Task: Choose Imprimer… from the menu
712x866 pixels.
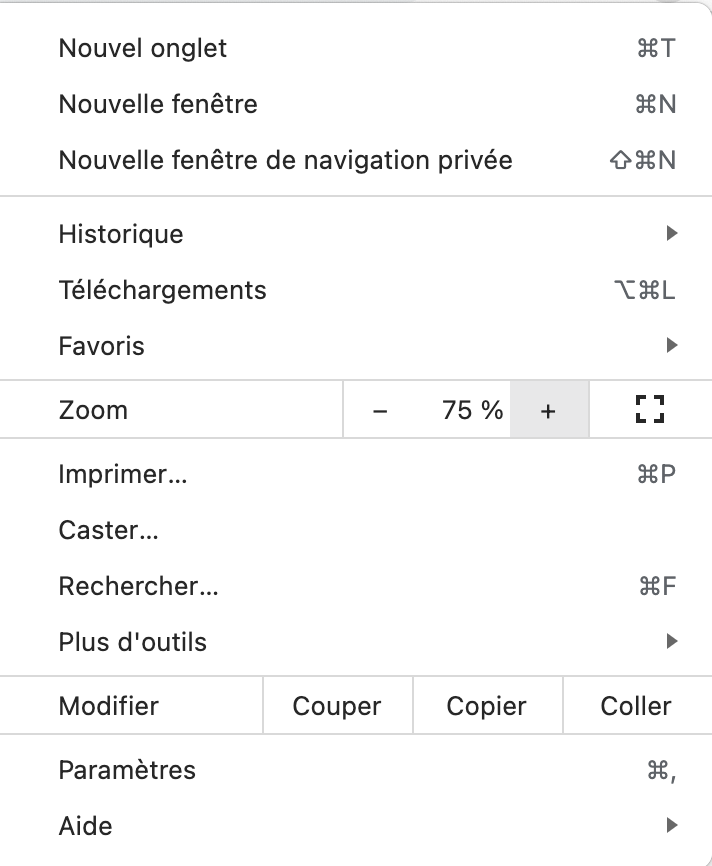Action: coord(123,474)
